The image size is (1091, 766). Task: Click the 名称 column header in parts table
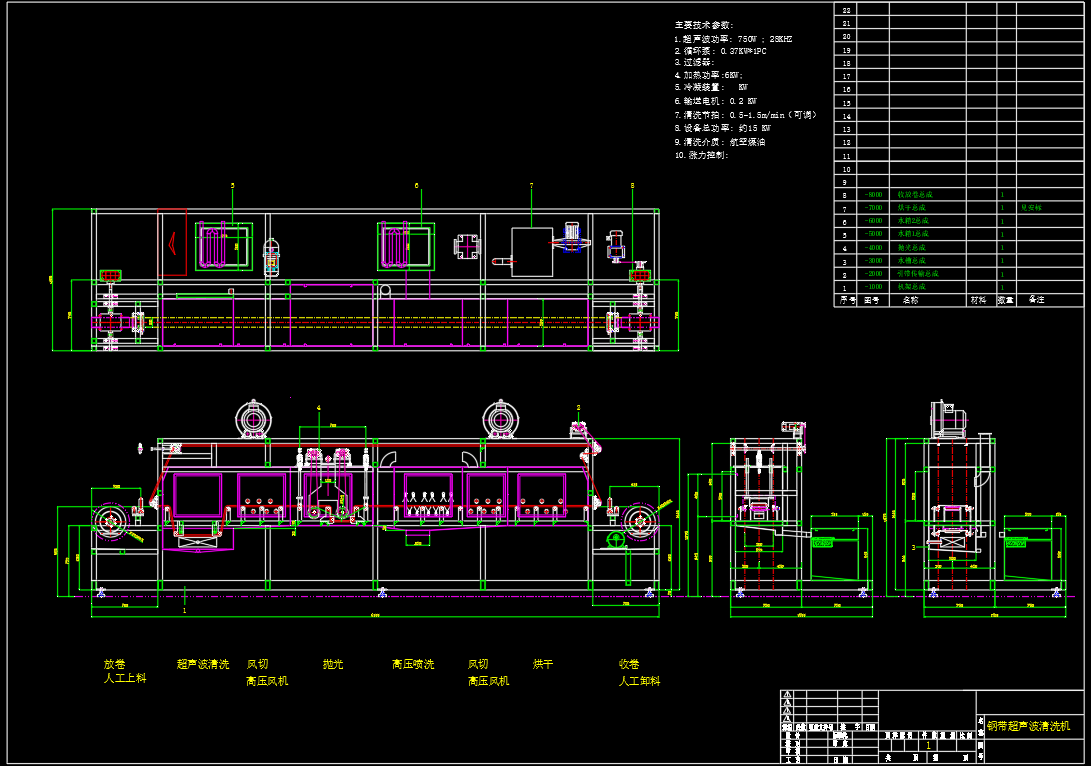click(x=910, y=300)
